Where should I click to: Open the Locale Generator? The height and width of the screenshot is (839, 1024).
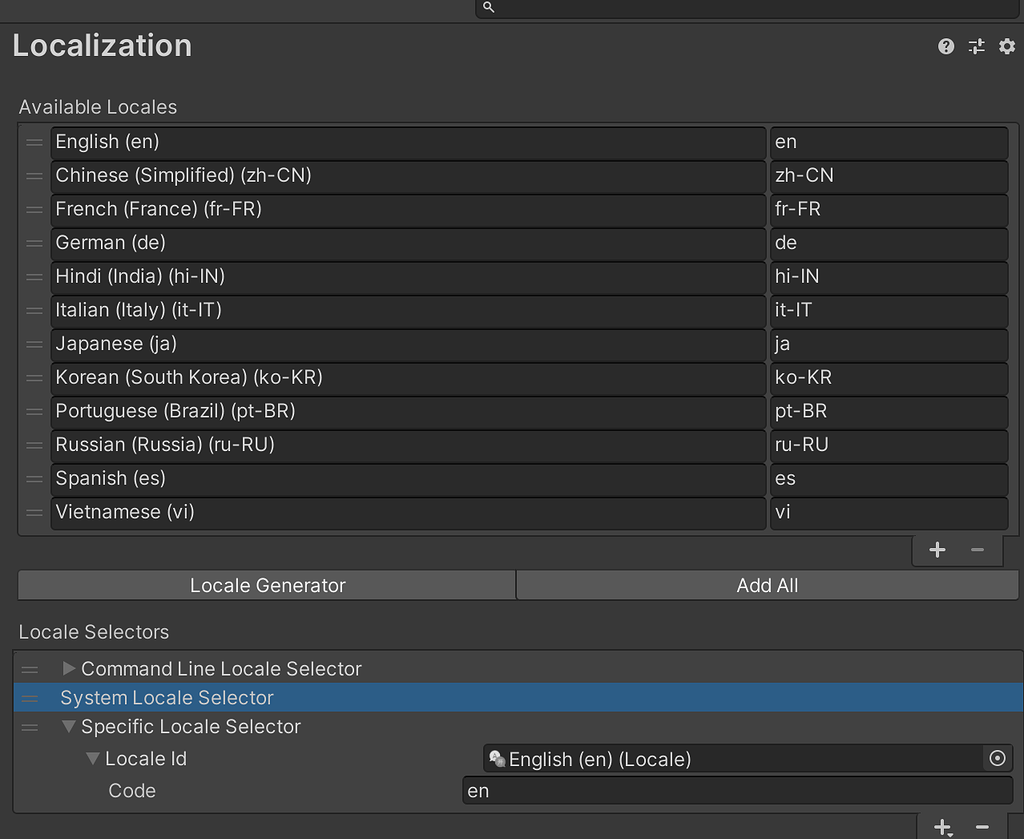pos(265,585)
